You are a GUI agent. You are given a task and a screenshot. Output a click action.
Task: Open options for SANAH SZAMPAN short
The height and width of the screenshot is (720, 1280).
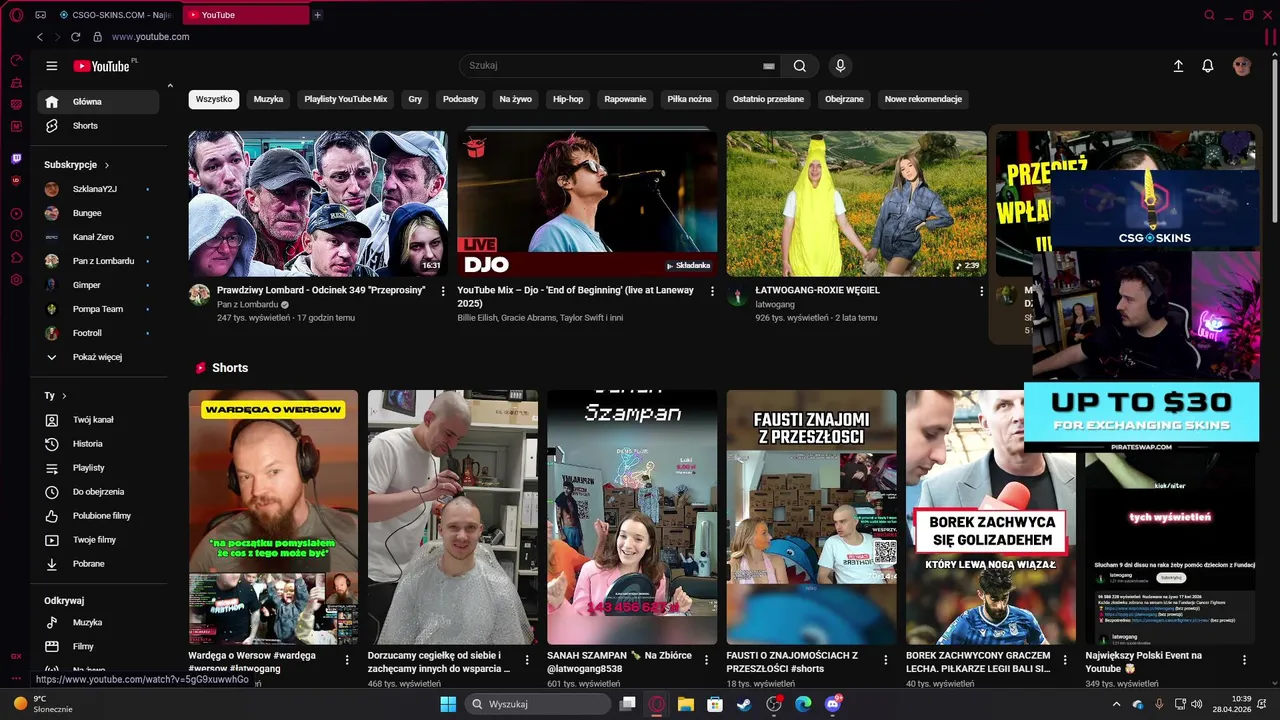point(706,660)
